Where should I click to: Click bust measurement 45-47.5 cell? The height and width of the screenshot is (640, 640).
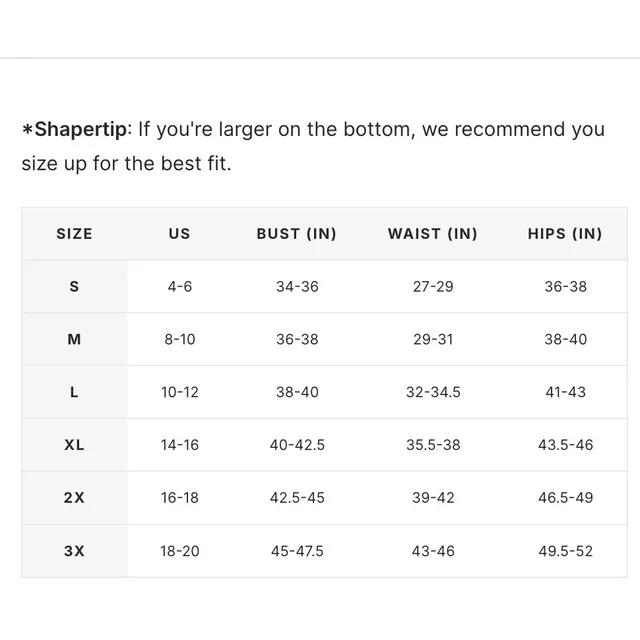[x=297, y=551]
